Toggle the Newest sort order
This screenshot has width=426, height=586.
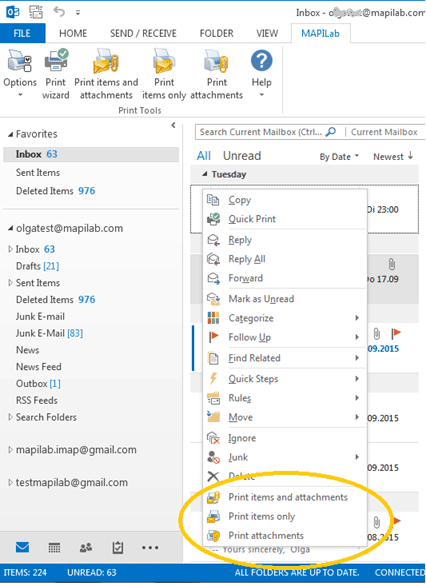393,157
